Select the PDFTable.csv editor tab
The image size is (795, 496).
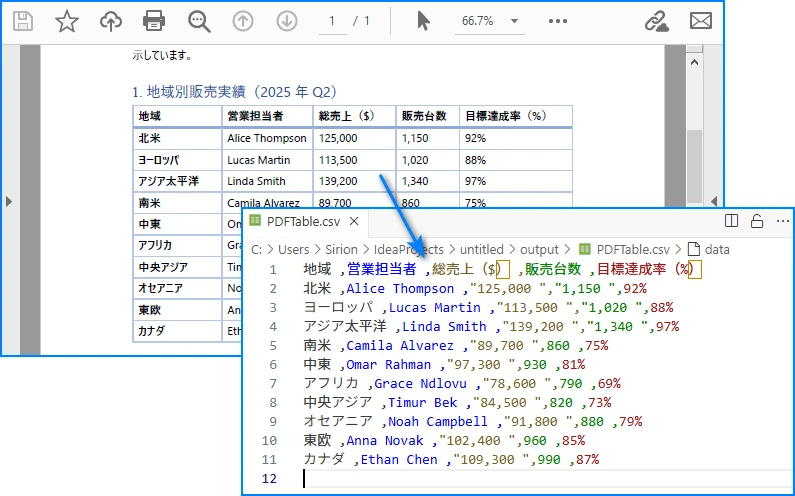tap(303, 222)
